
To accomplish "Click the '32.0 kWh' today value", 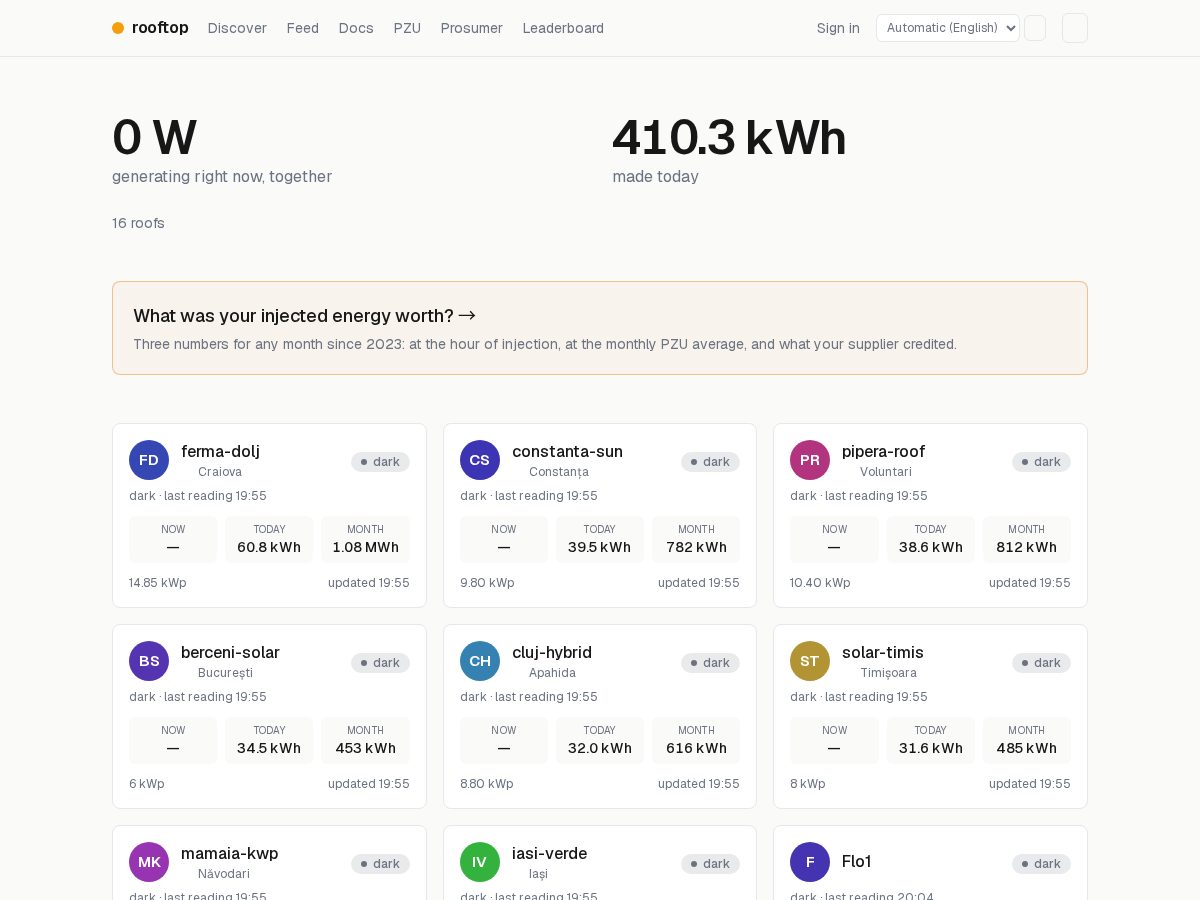I will (599, 748).
